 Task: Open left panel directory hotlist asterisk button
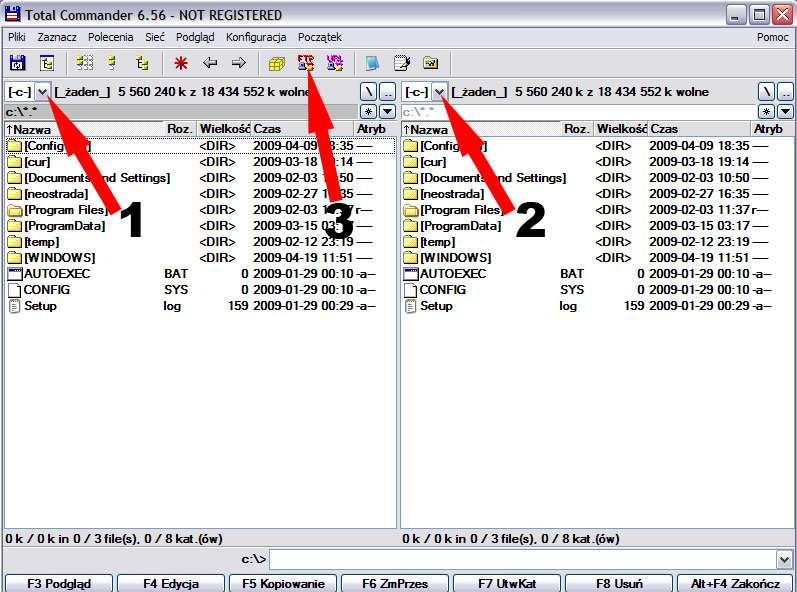368,111
